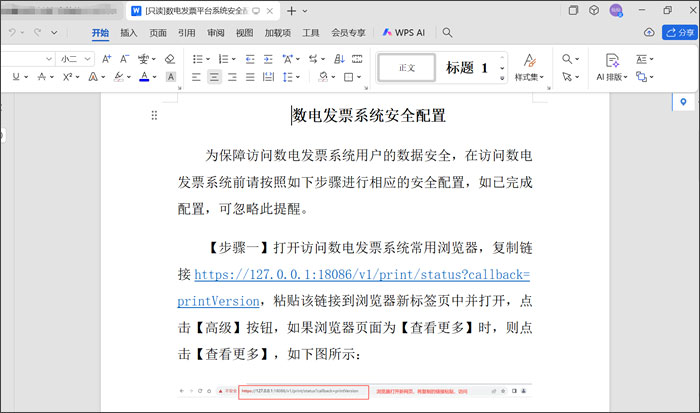700x413 pixels.
Task: Click the cloud upload icon
Action: tap(649, 33)
